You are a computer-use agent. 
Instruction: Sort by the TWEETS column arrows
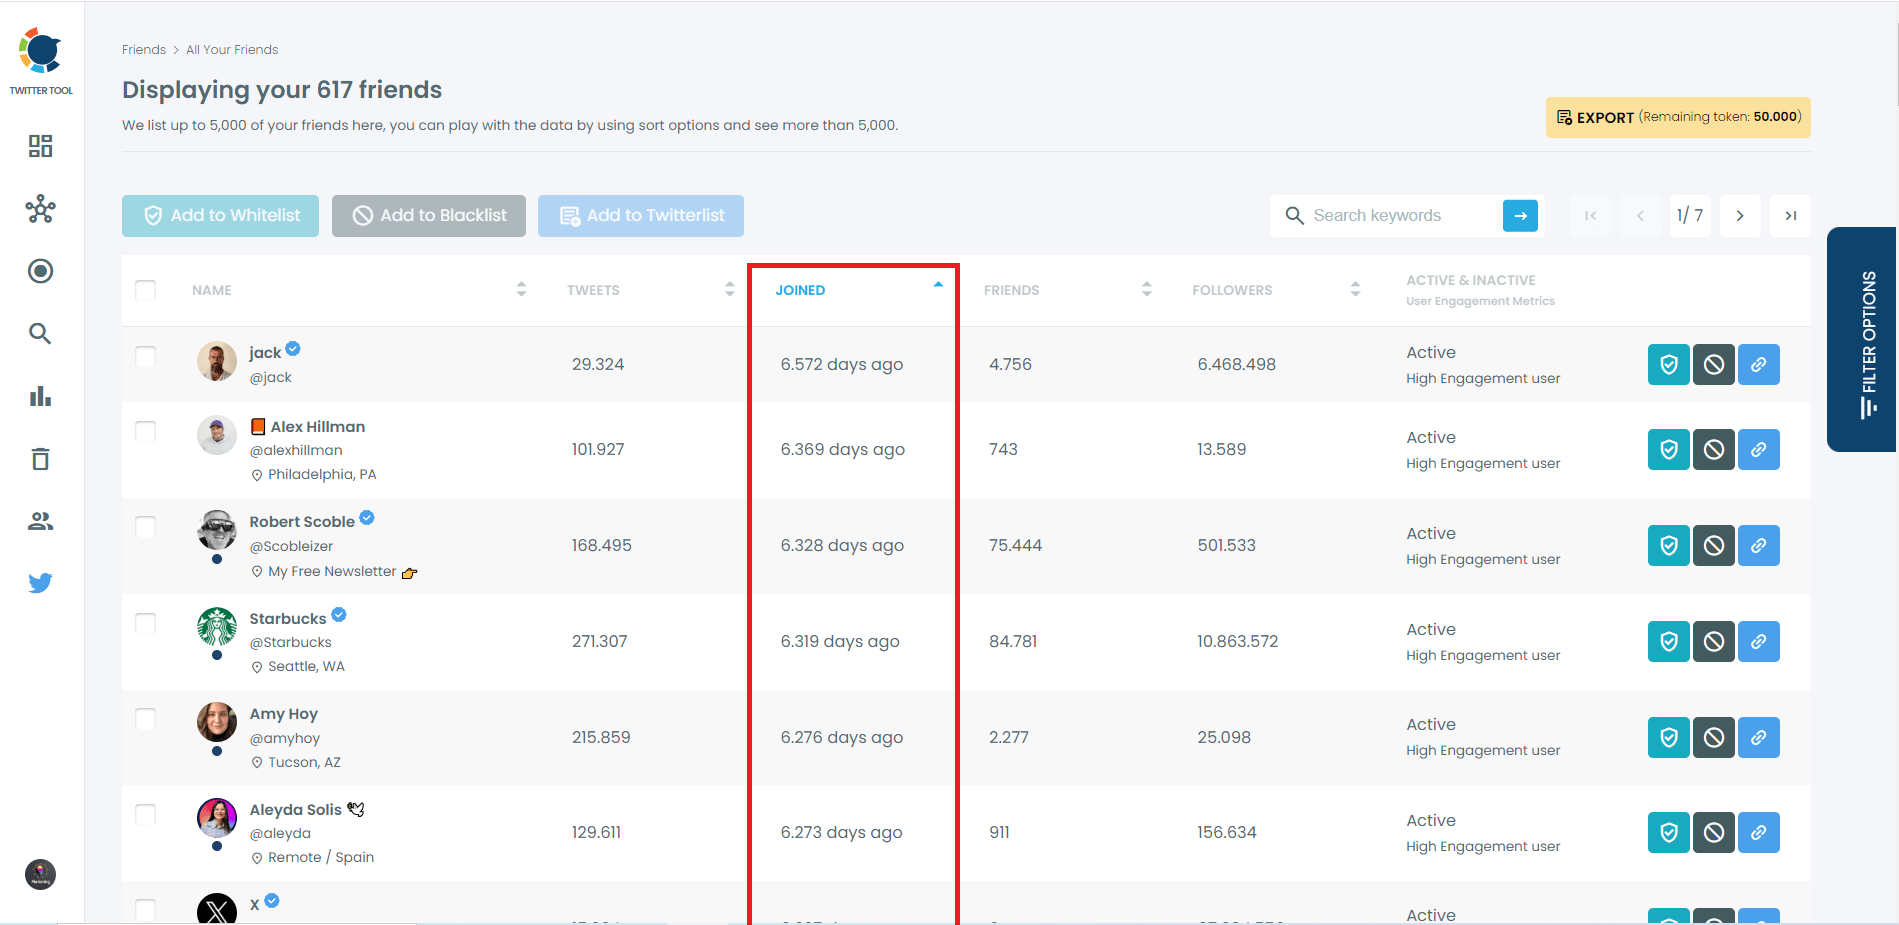coord(730,289)
